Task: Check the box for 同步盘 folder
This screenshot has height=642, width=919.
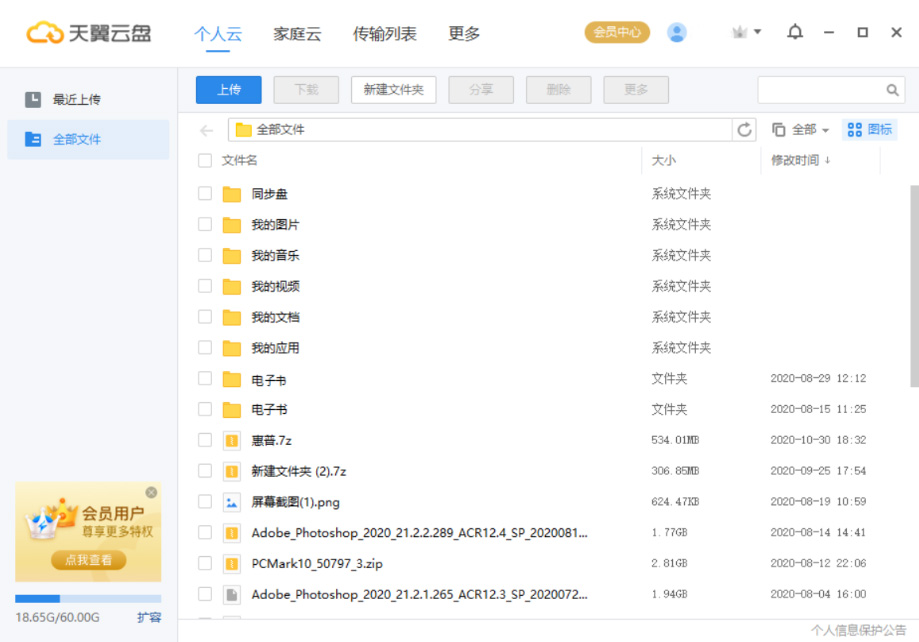Action: point(205,194)
